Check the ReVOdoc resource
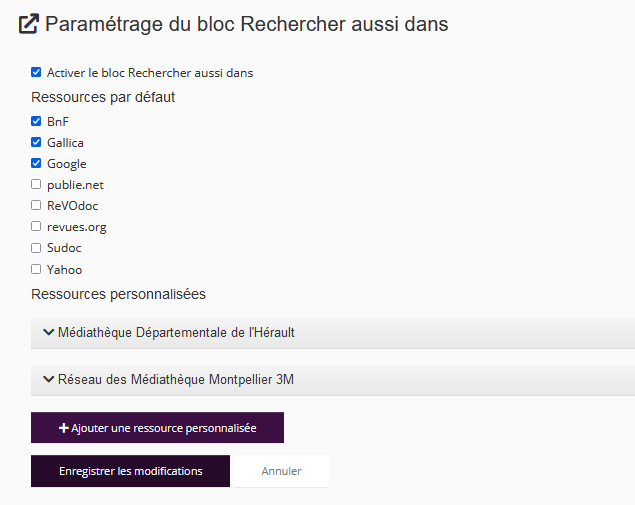 (36, 205)
